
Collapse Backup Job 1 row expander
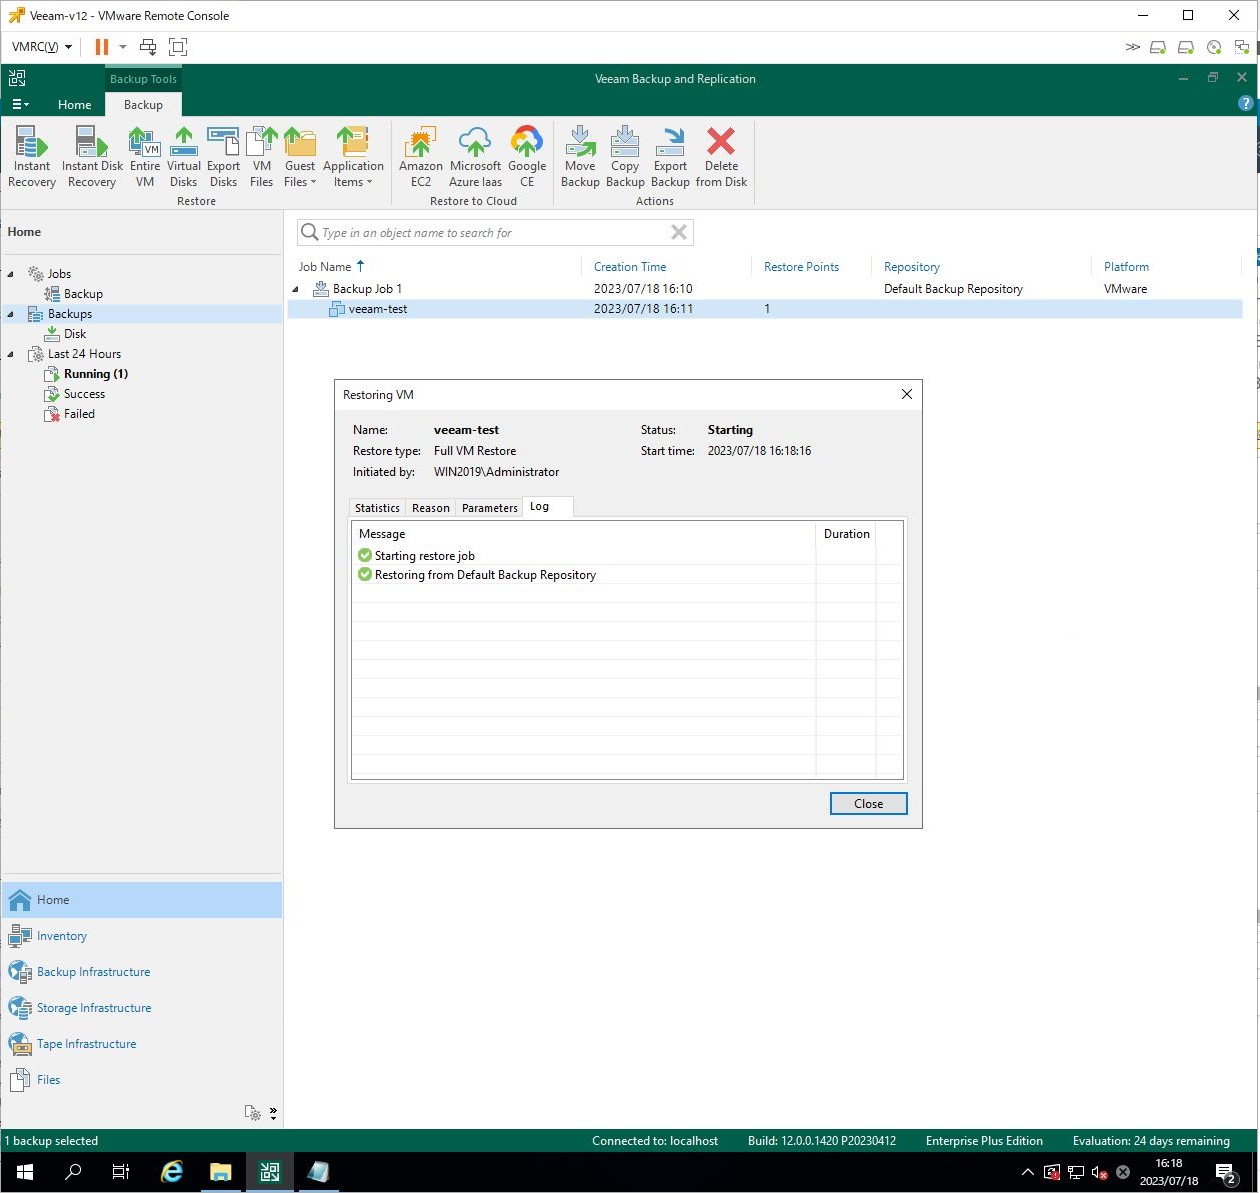tap(295, 289)
